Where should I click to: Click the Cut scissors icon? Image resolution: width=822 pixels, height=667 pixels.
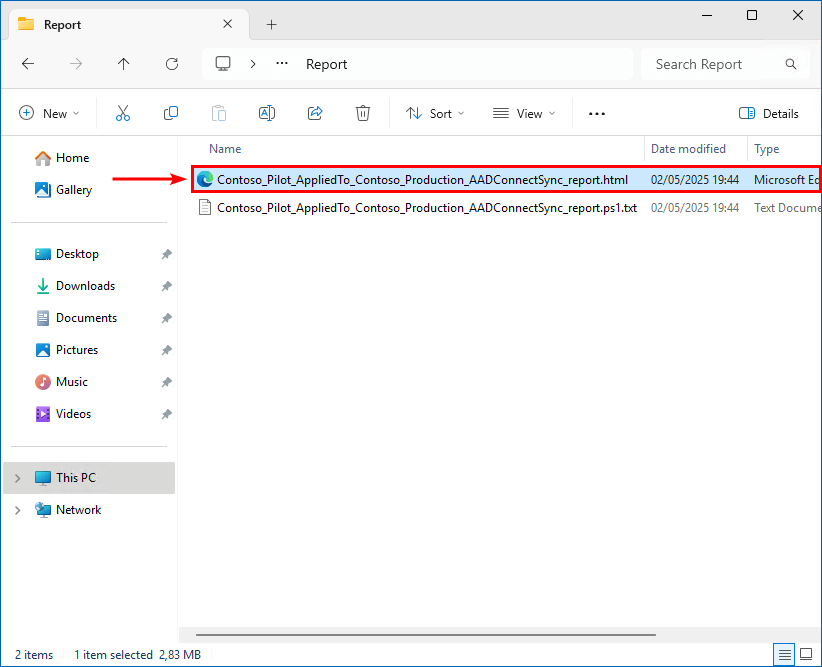click(123, 114)
